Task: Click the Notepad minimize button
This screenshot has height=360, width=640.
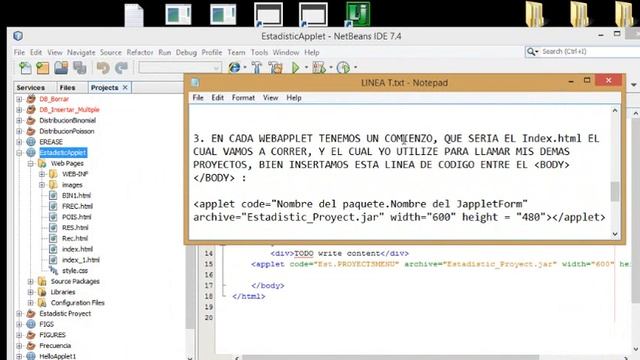Action: [x=571, y=81]
